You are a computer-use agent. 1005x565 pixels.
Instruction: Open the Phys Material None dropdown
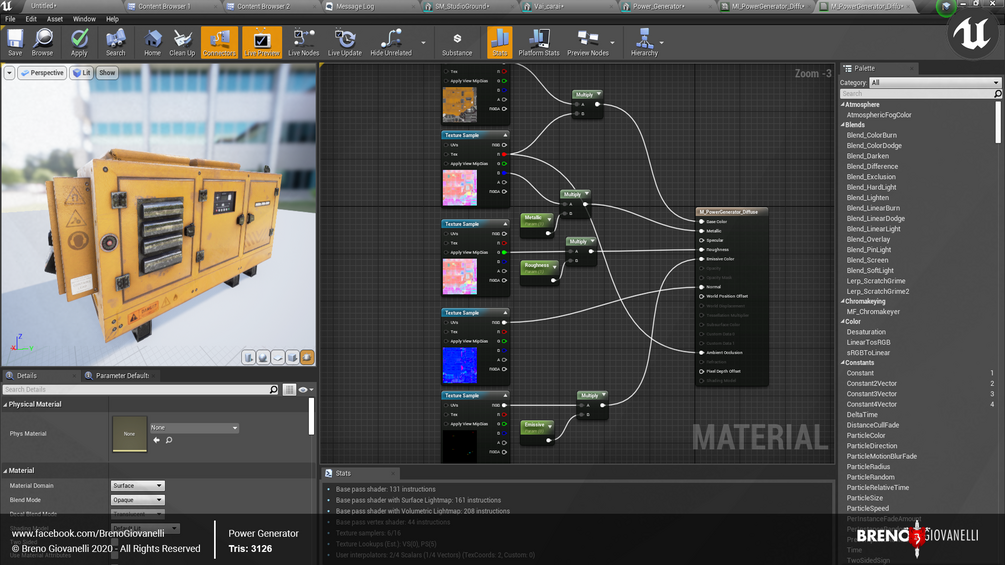(194, 427)
